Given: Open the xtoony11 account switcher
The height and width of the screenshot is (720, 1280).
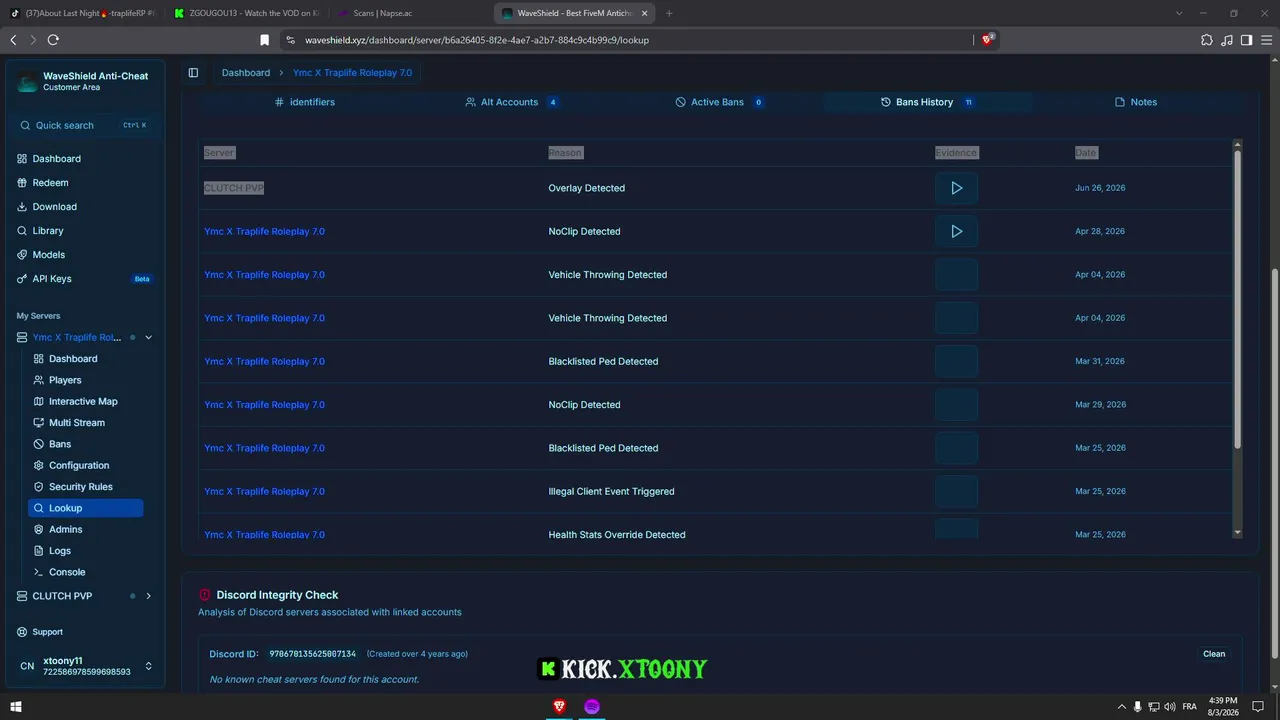Looking at the screenshot, I should 86,666.
